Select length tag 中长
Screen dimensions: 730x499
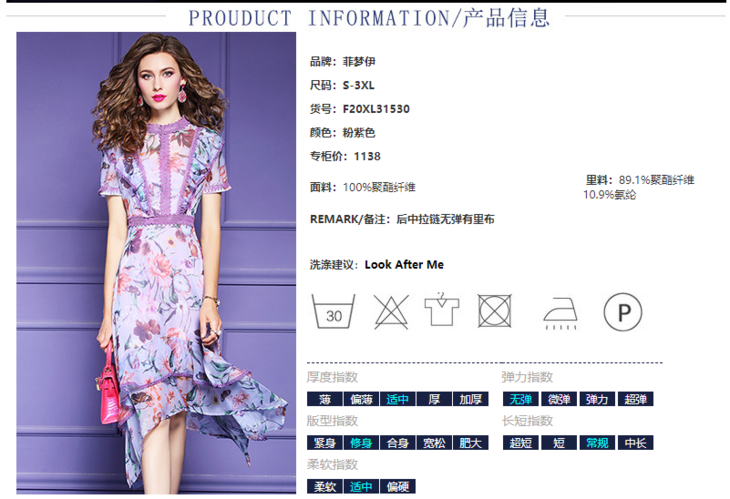tap(635, 443)
